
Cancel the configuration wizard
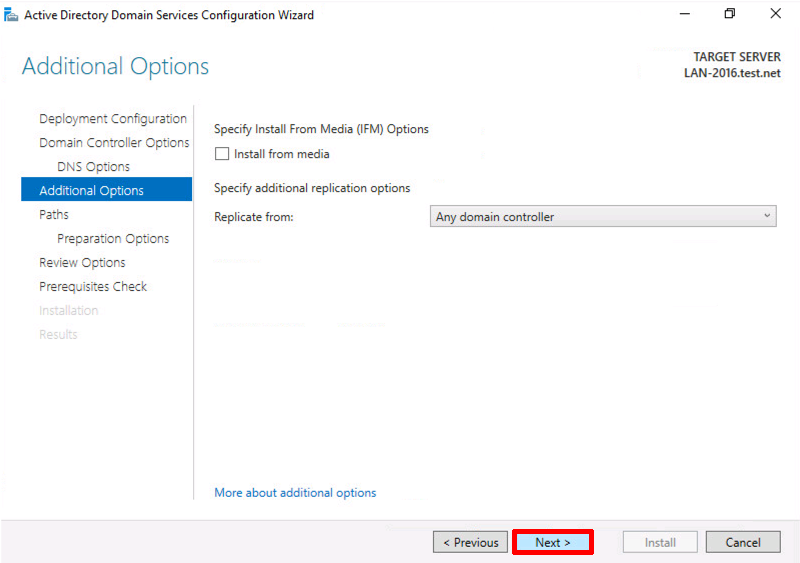(743, 542)
